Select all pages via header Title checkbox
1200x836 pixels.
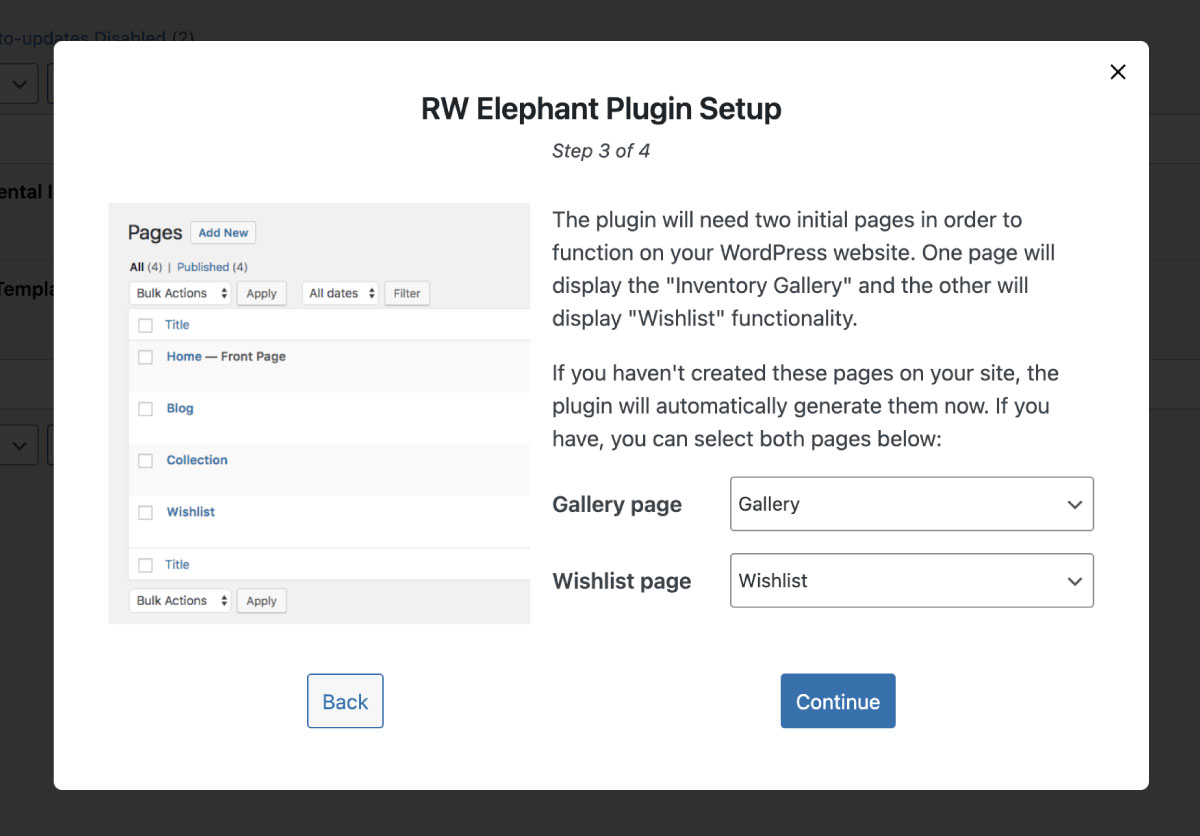(x=146, y=325)
